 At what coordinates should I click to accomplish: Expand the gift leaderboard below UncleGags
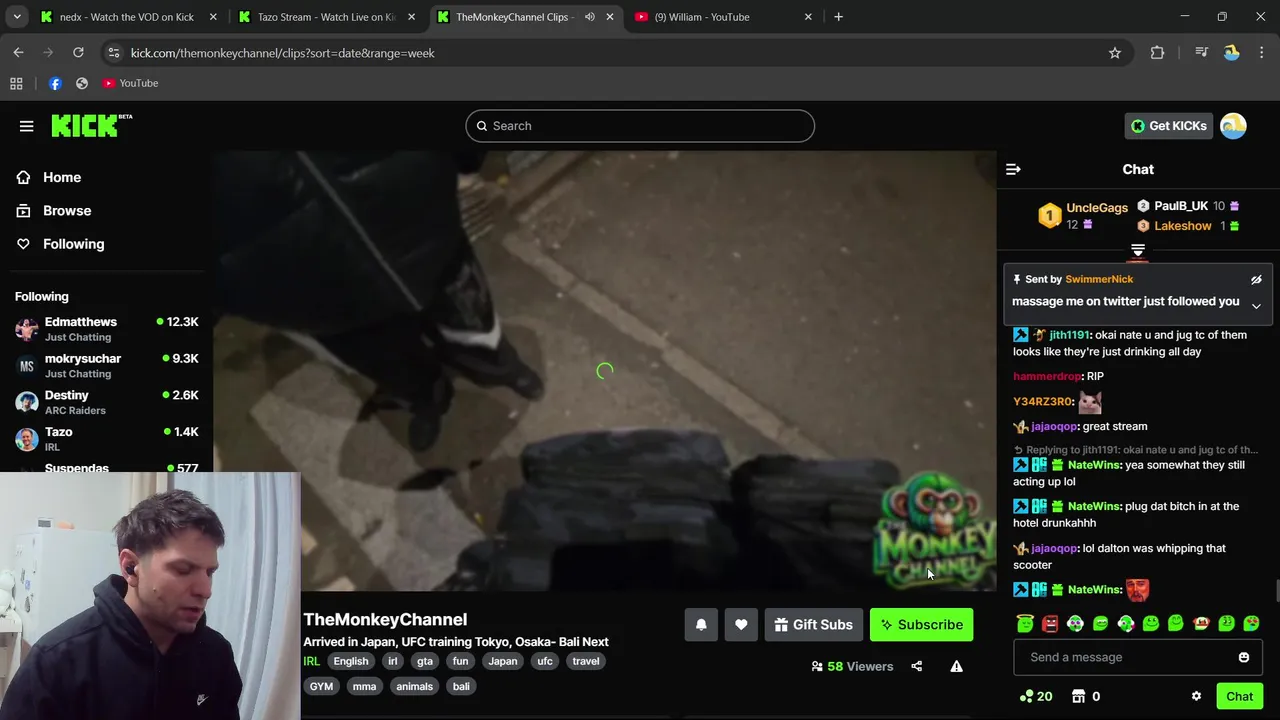coord(1138,250)
